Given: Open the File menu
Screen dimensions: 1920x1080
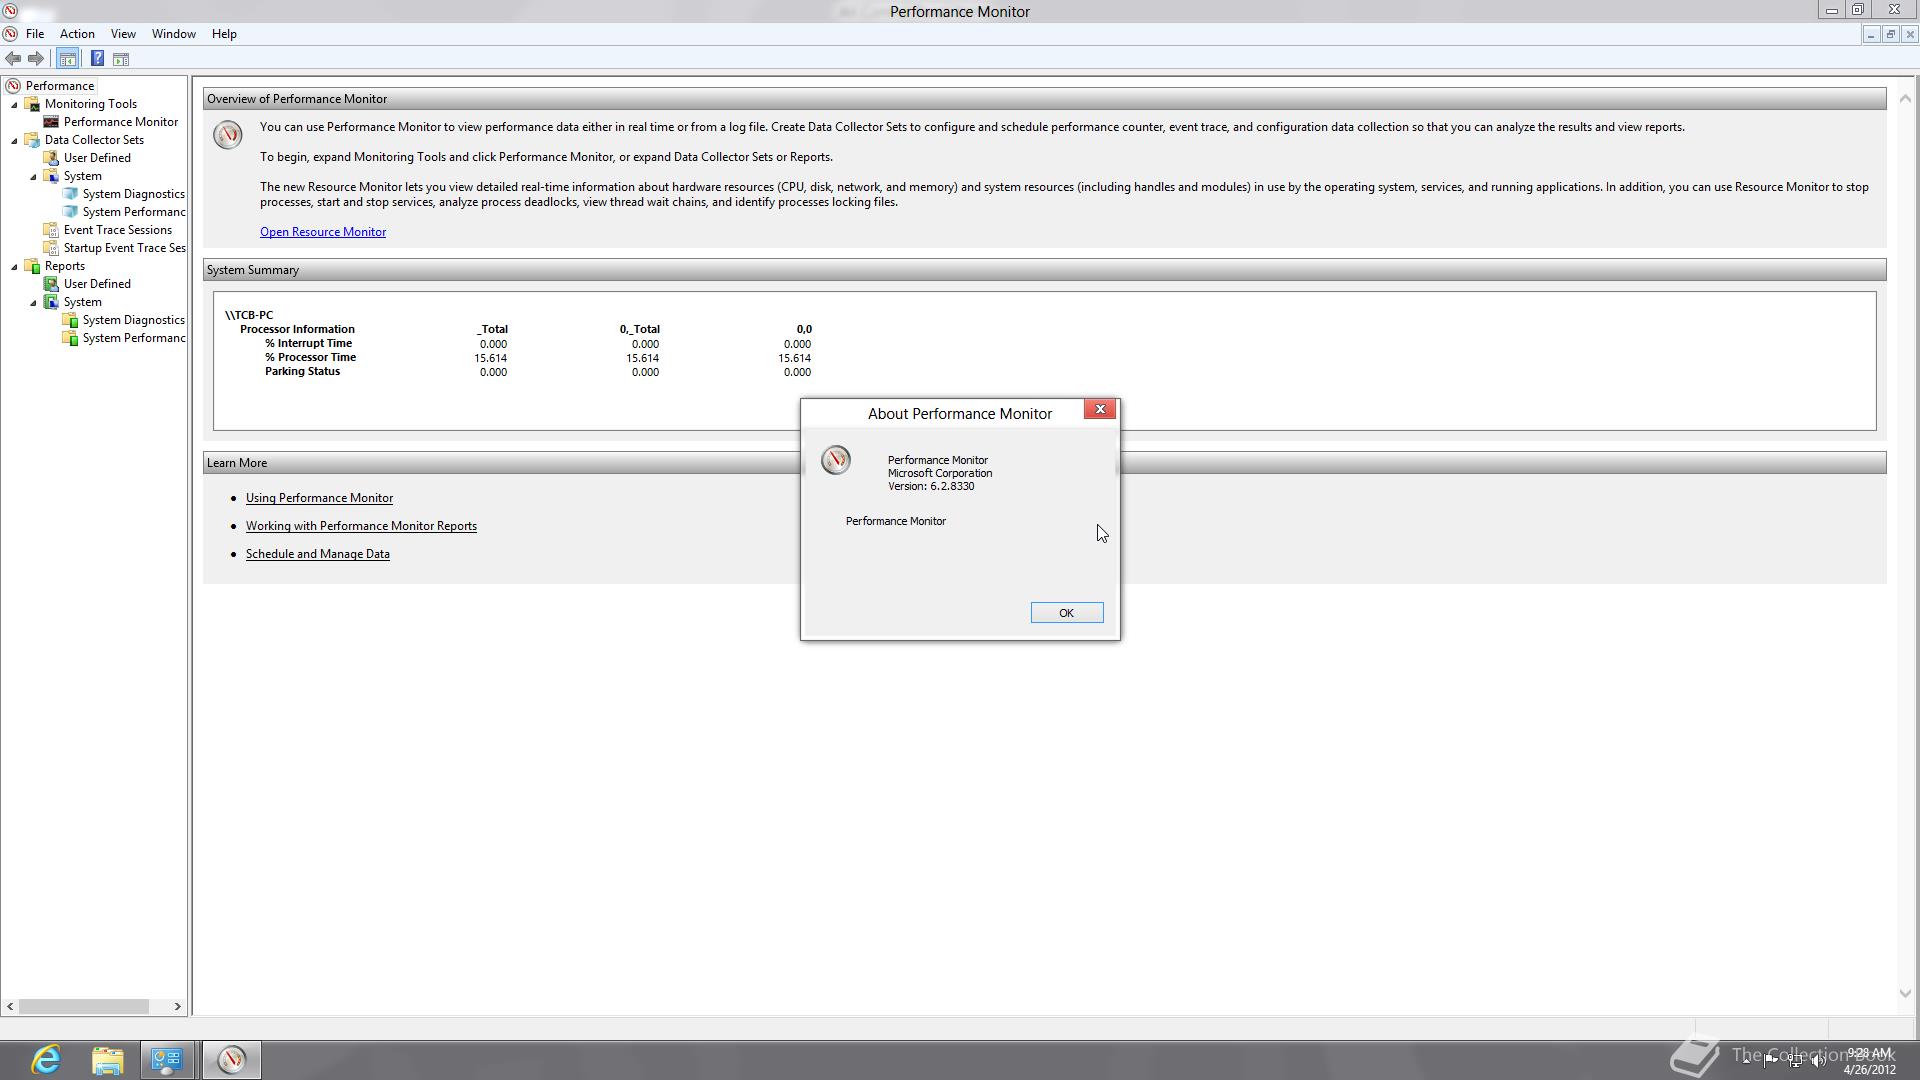Looking at the screenshot, I should 35,34.
